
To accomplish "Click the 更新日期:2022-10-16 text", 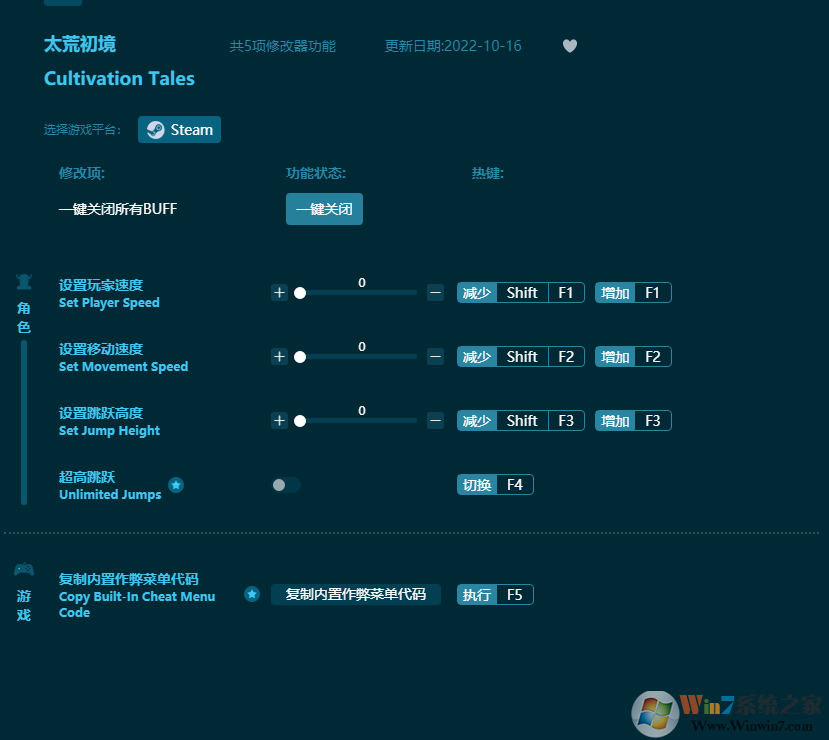I will [453, 46].
